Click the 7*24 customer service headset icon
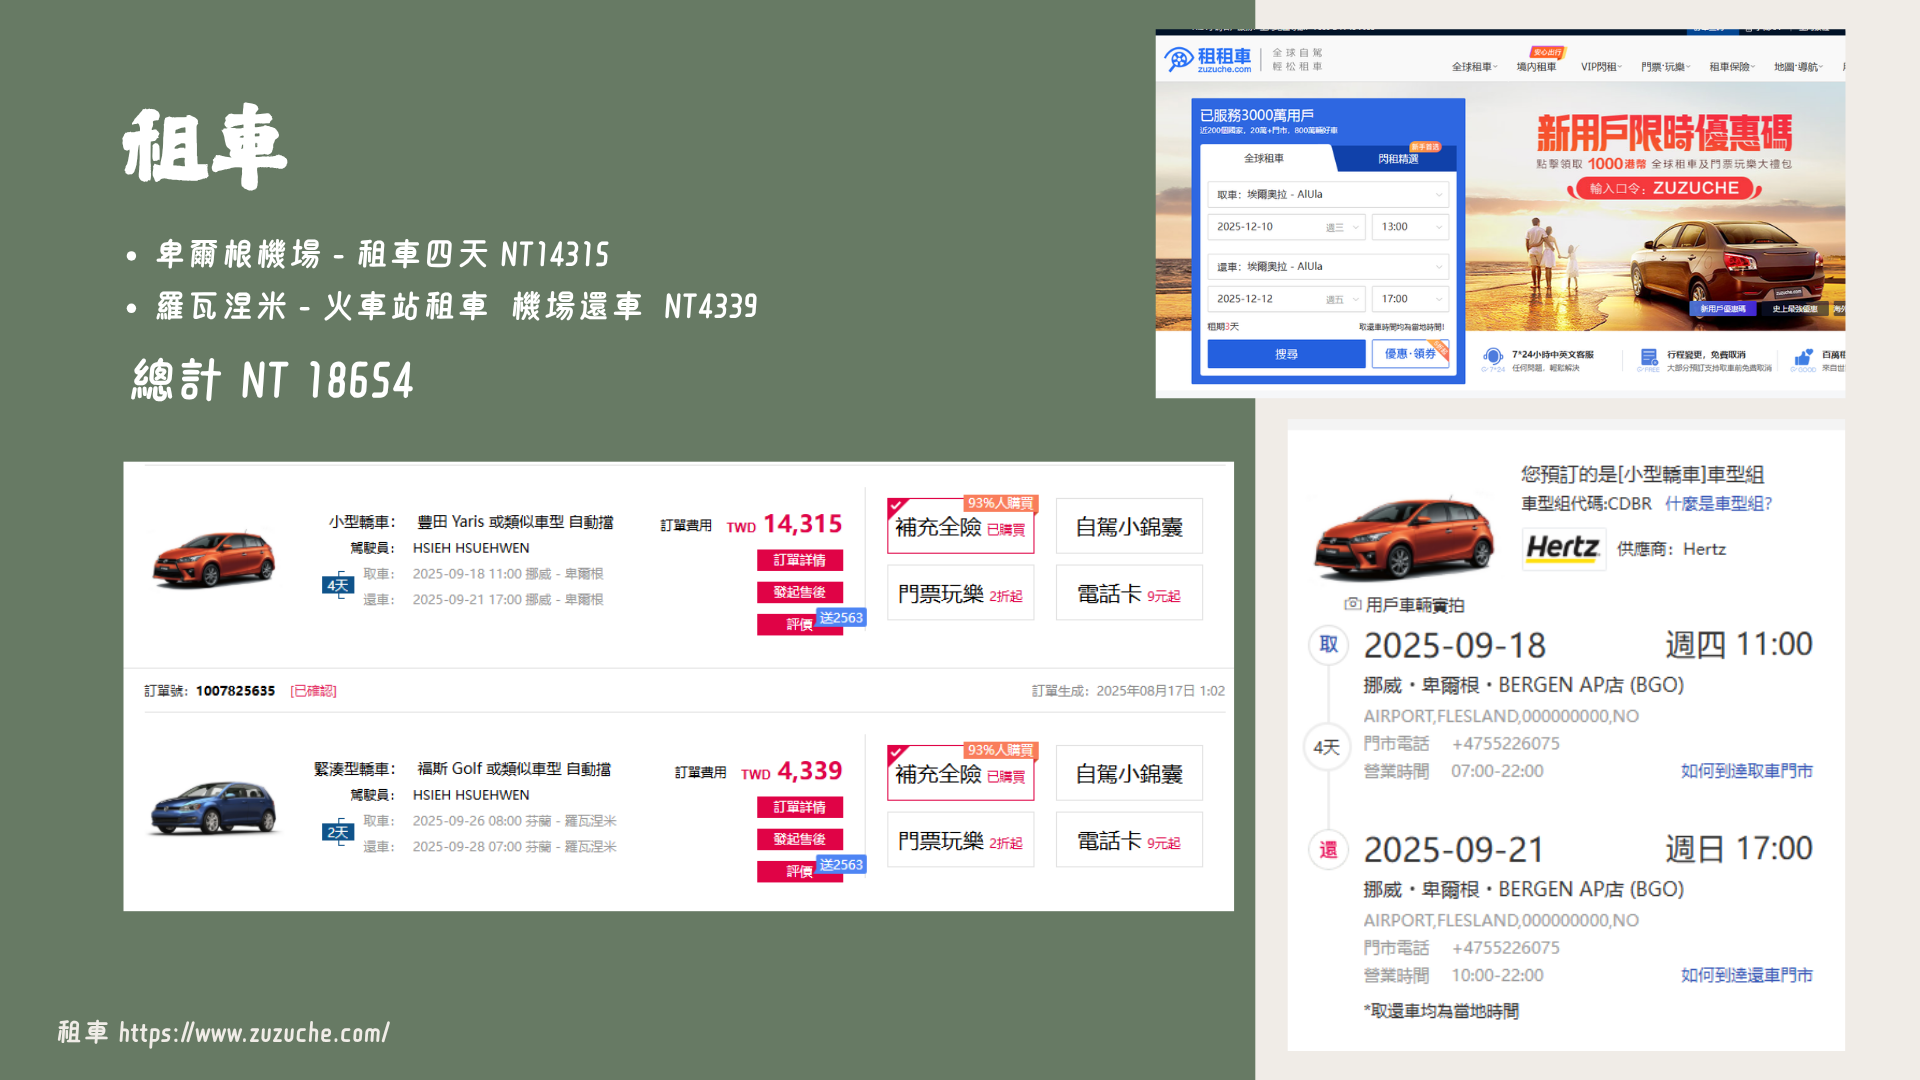Screen dimensions: 1920x1080 [x=1492, y=357]
